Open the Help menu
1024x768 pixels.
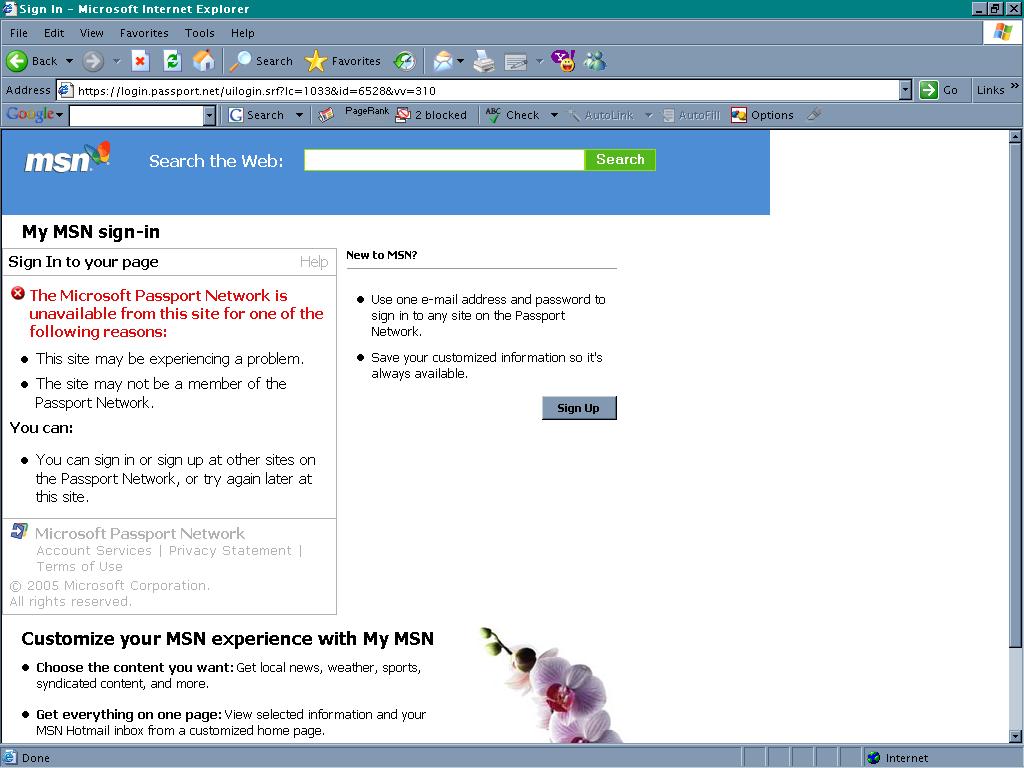click(x=242, y=33)
